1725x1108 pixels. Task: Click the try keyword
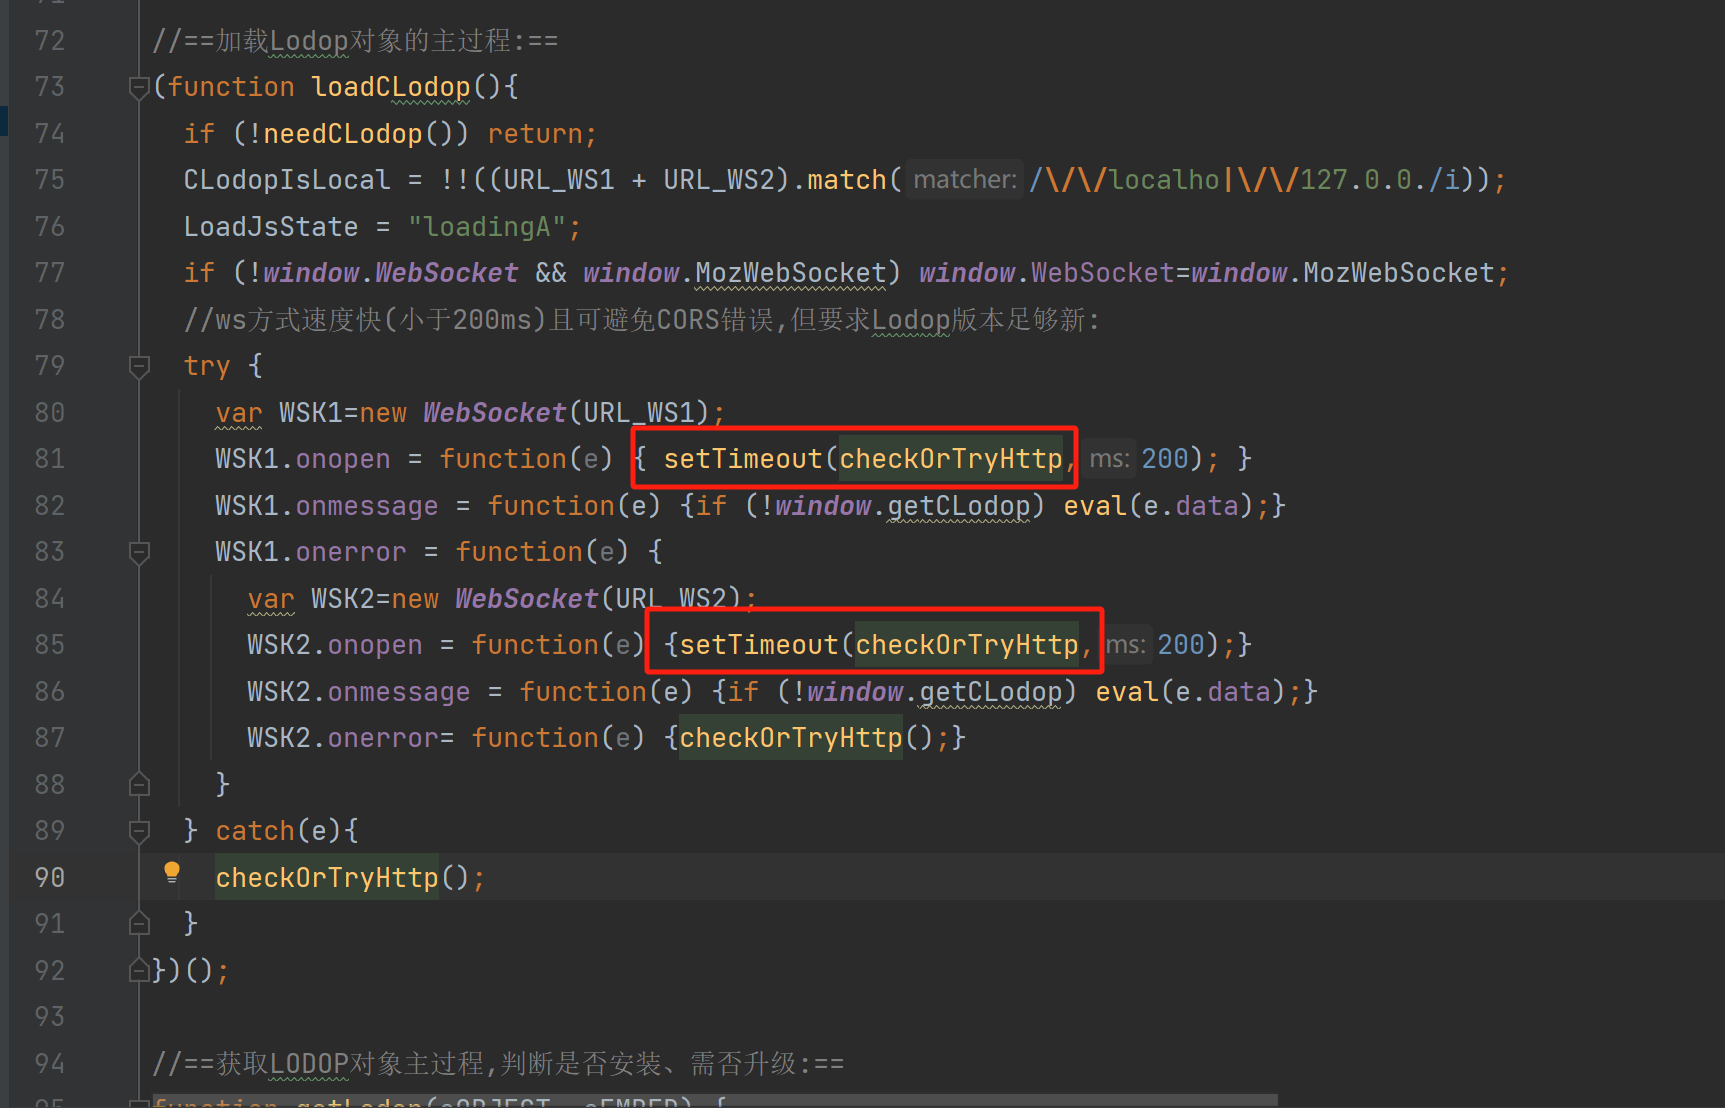(207, 366)
